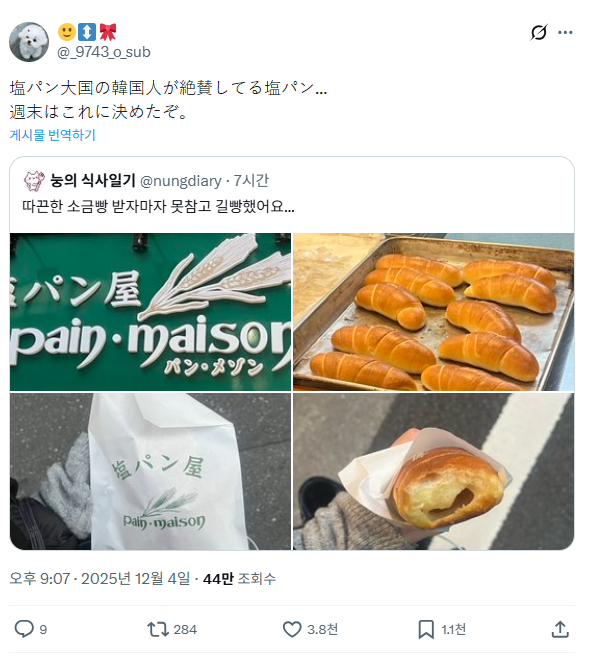Image resolution: width=591 pixels, height=657 pixels.
Task: Open the white paper bag photo
Action: [x=150, y=471]
